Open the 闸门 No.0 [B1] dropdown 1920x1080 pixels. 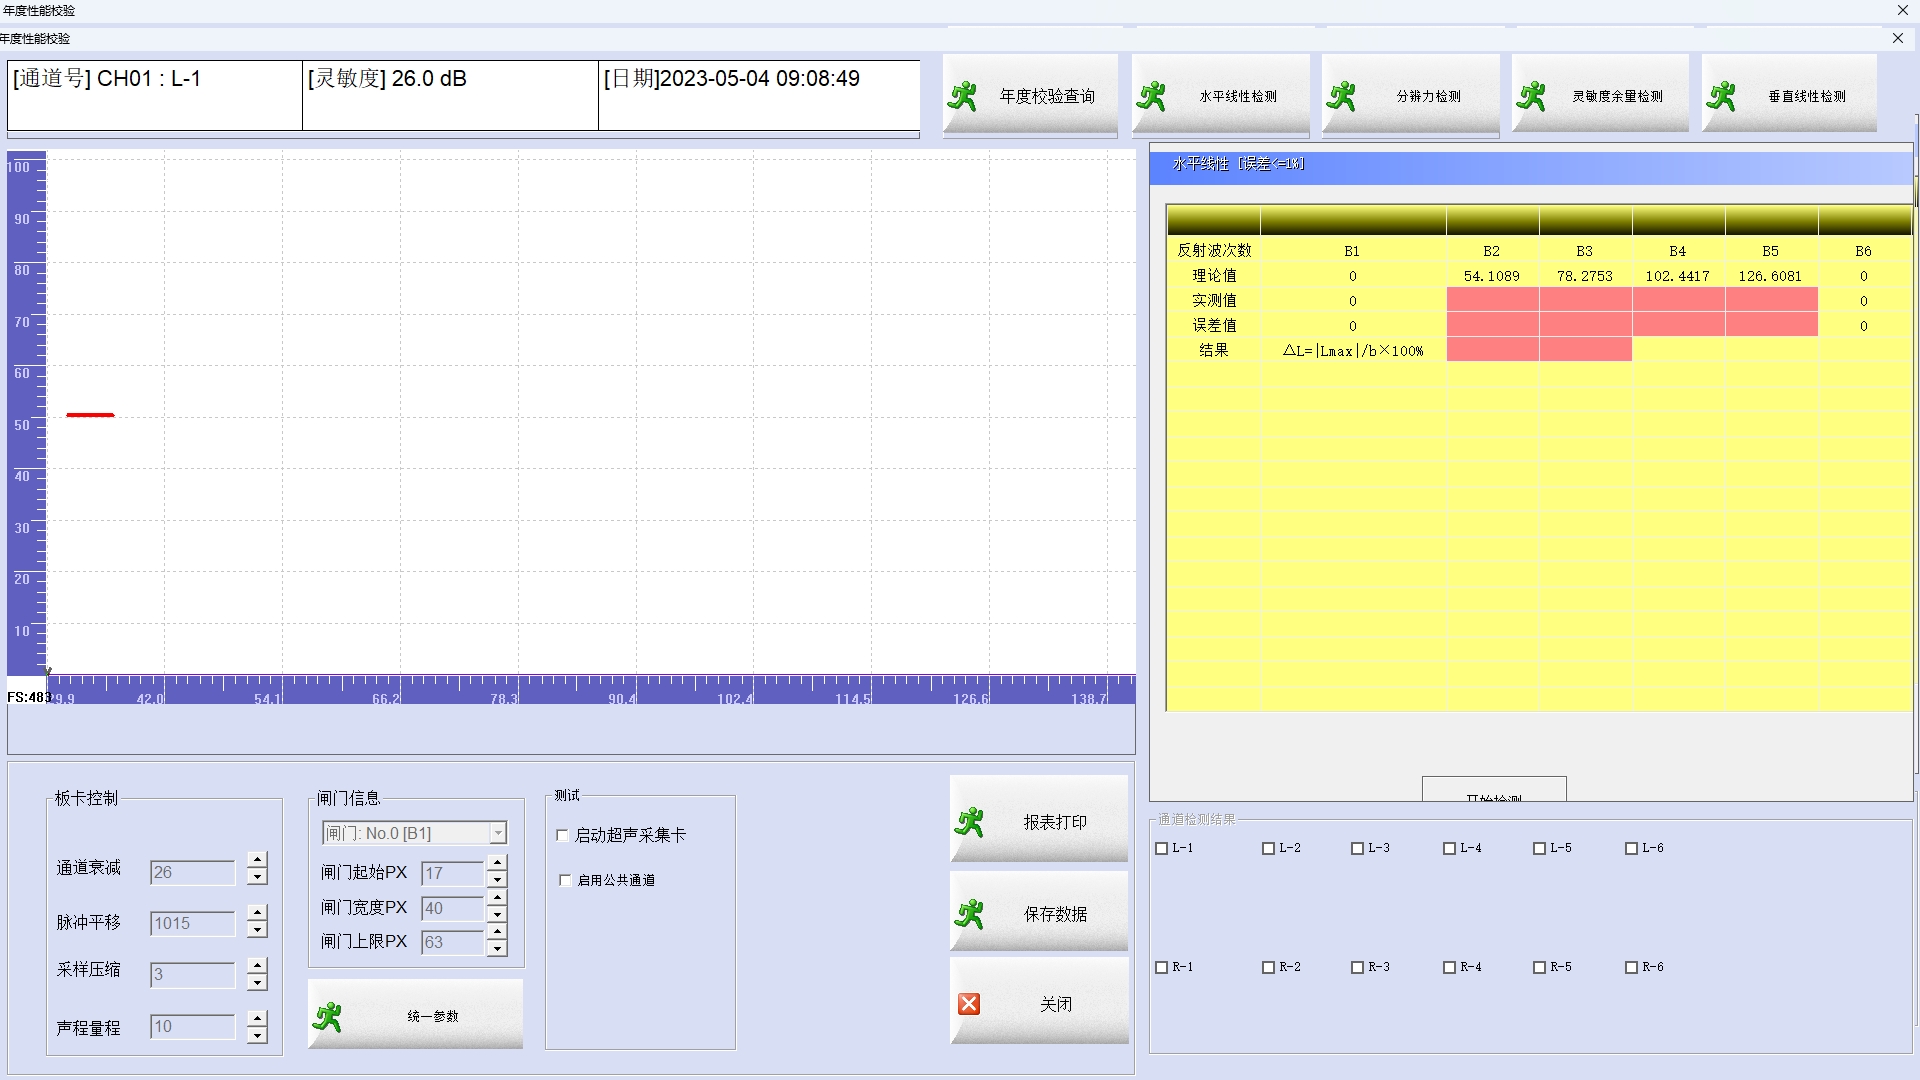(x=498, y=833)
